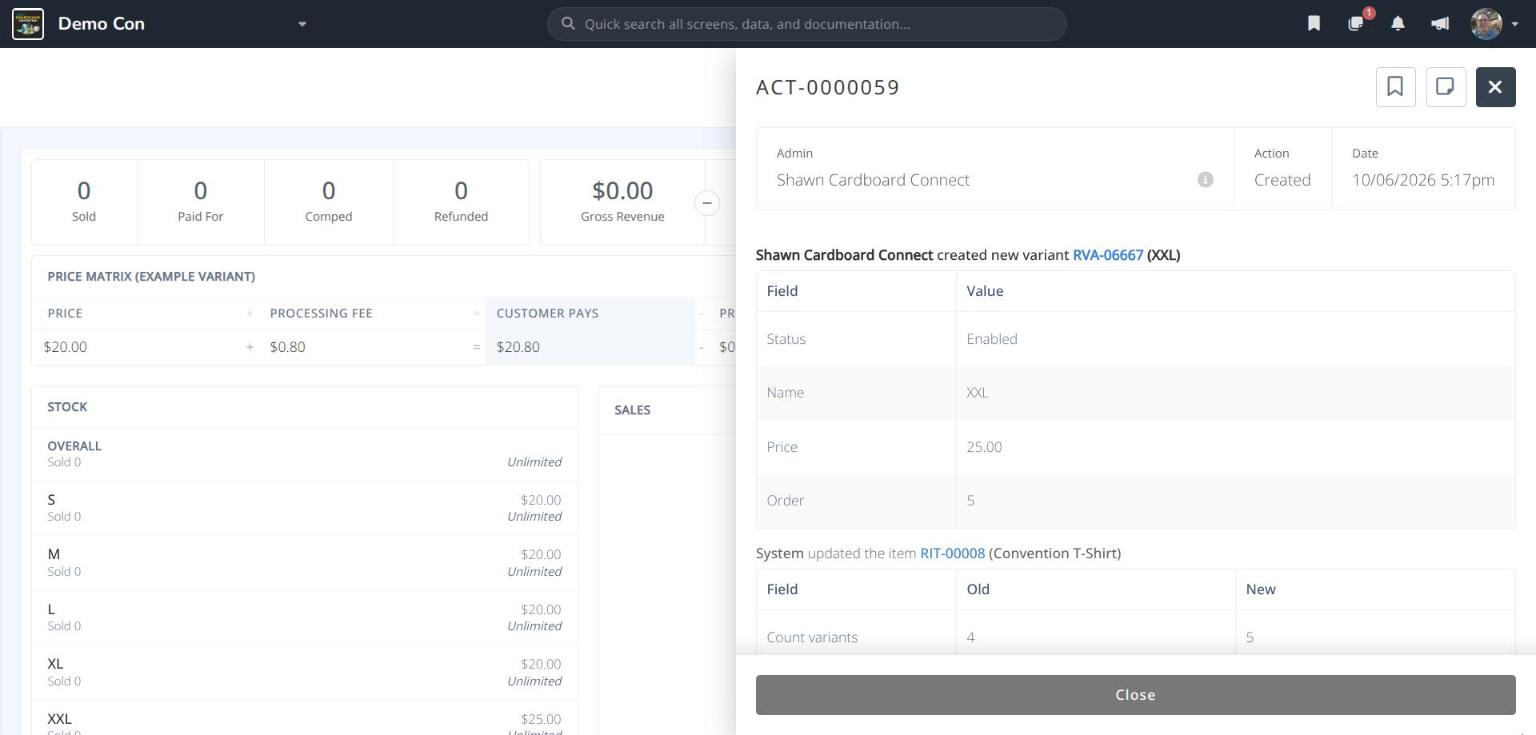Collapse the revenue stats with minus icon

707,203
